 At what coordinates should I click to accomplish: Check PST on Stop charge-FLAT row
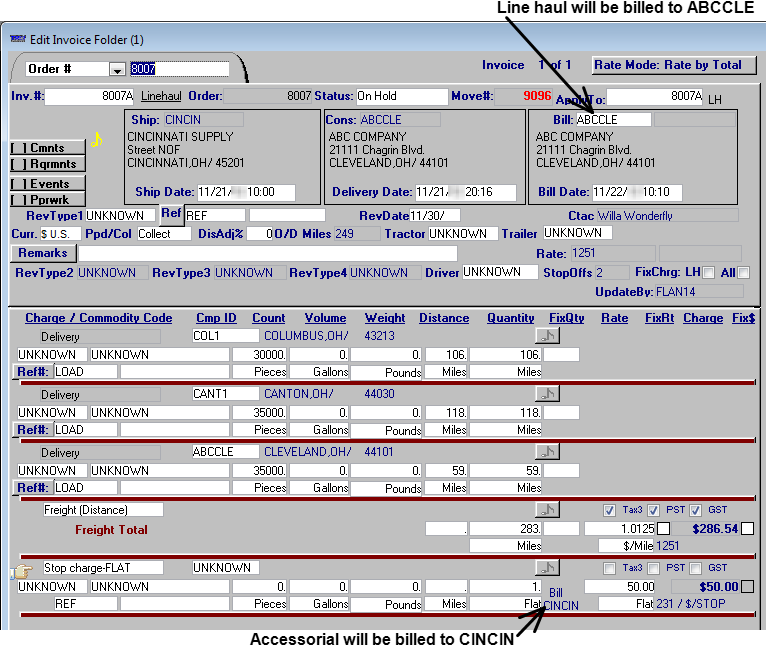[x=653, y=568]
